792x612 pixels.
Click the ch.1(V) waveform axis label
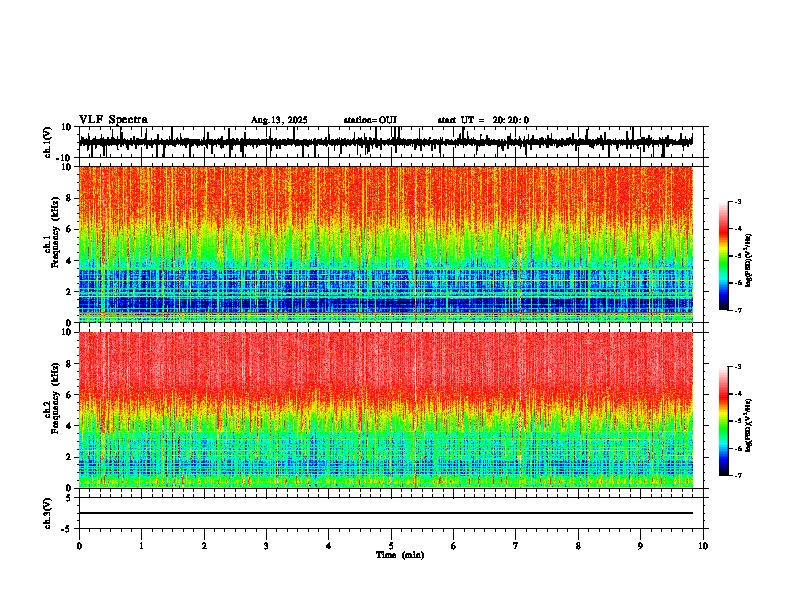click(49, 142)
